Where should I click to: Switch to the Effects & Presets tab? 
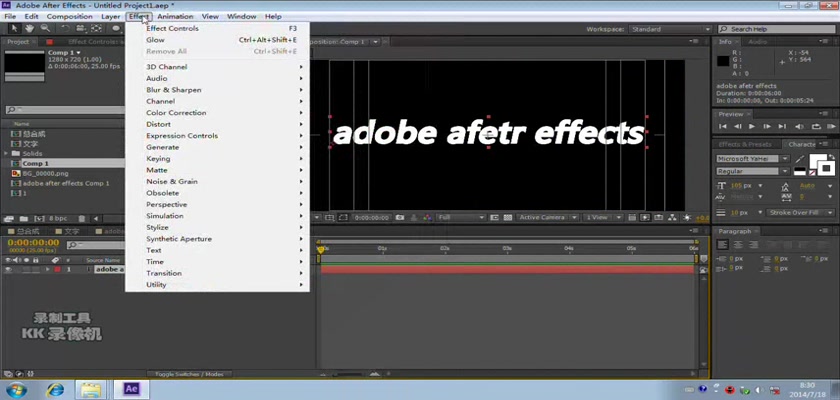(745, 145)
